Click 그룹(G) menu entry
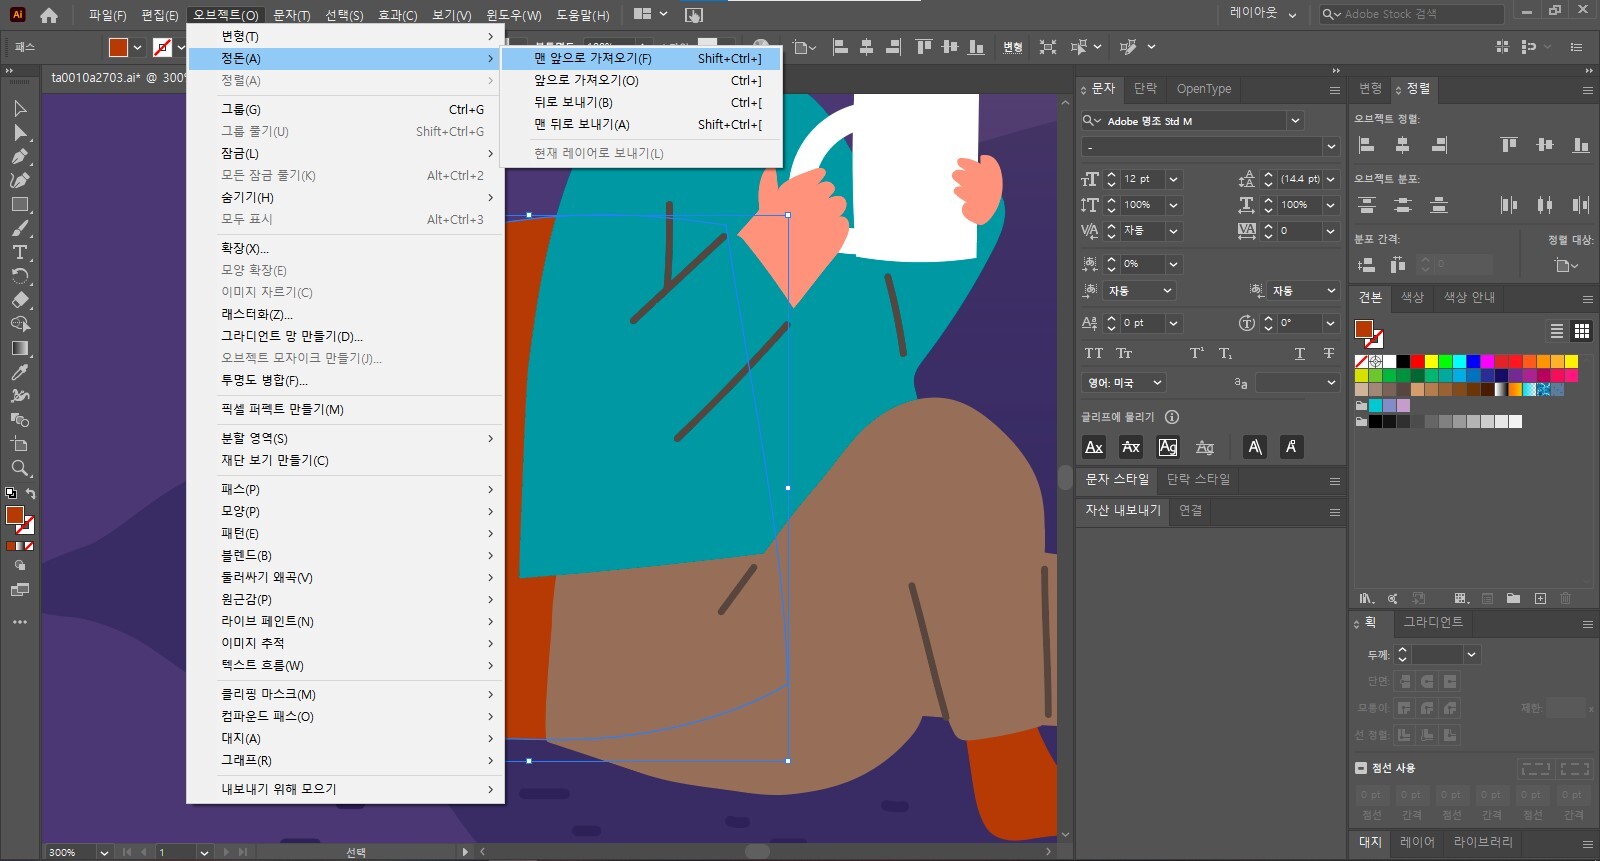Image resolution: width=1600 pixels, height=861 pixels. tap(241, 110)
